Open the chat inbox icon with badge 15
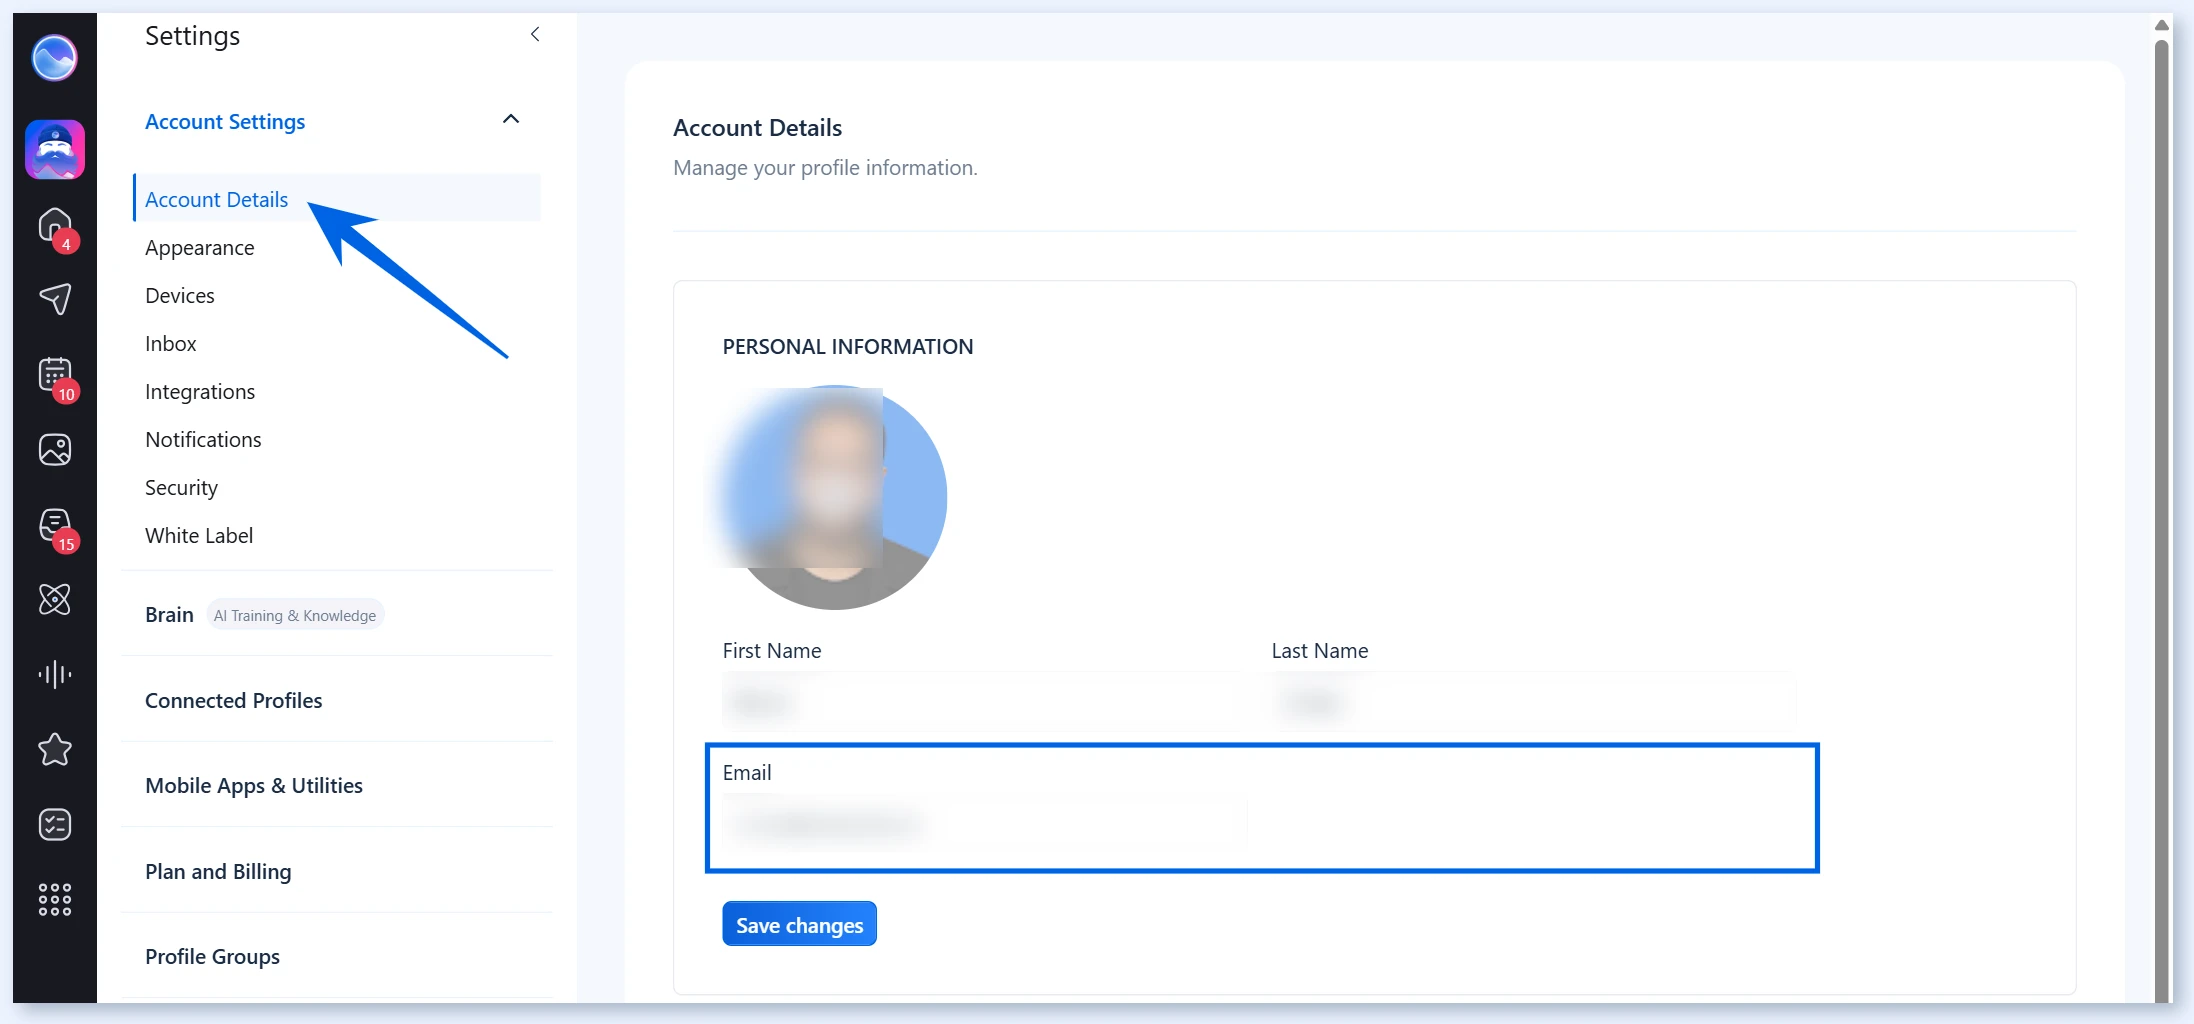This screenshot has height=1024, width=2194. [55, 525]
